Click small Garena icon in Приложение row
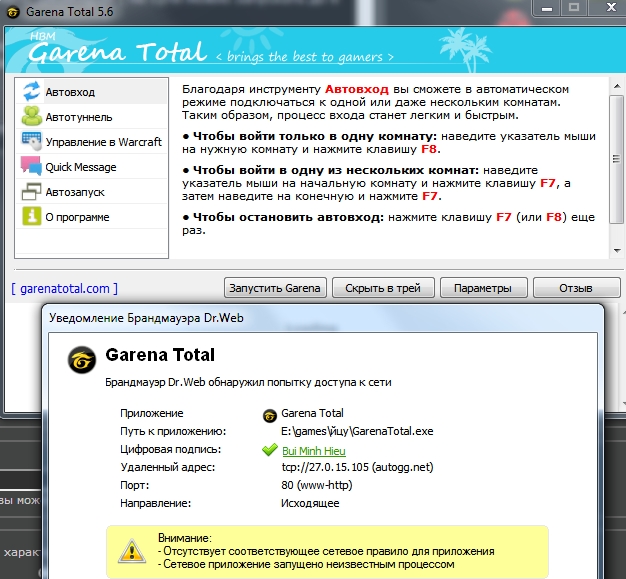 coord(269,414)
